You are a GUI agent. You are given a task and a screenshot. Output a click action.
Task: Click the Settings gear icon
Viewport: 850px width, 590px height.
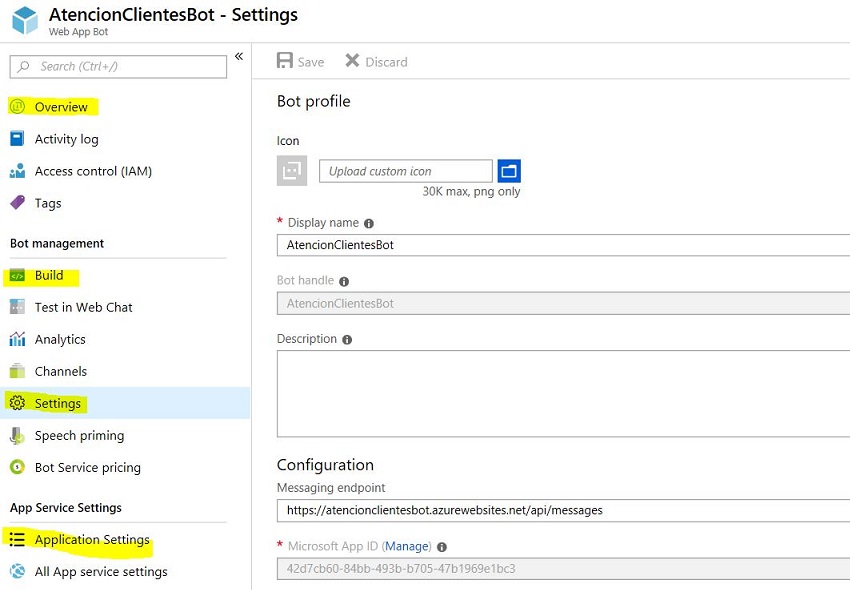coord(17,403)
